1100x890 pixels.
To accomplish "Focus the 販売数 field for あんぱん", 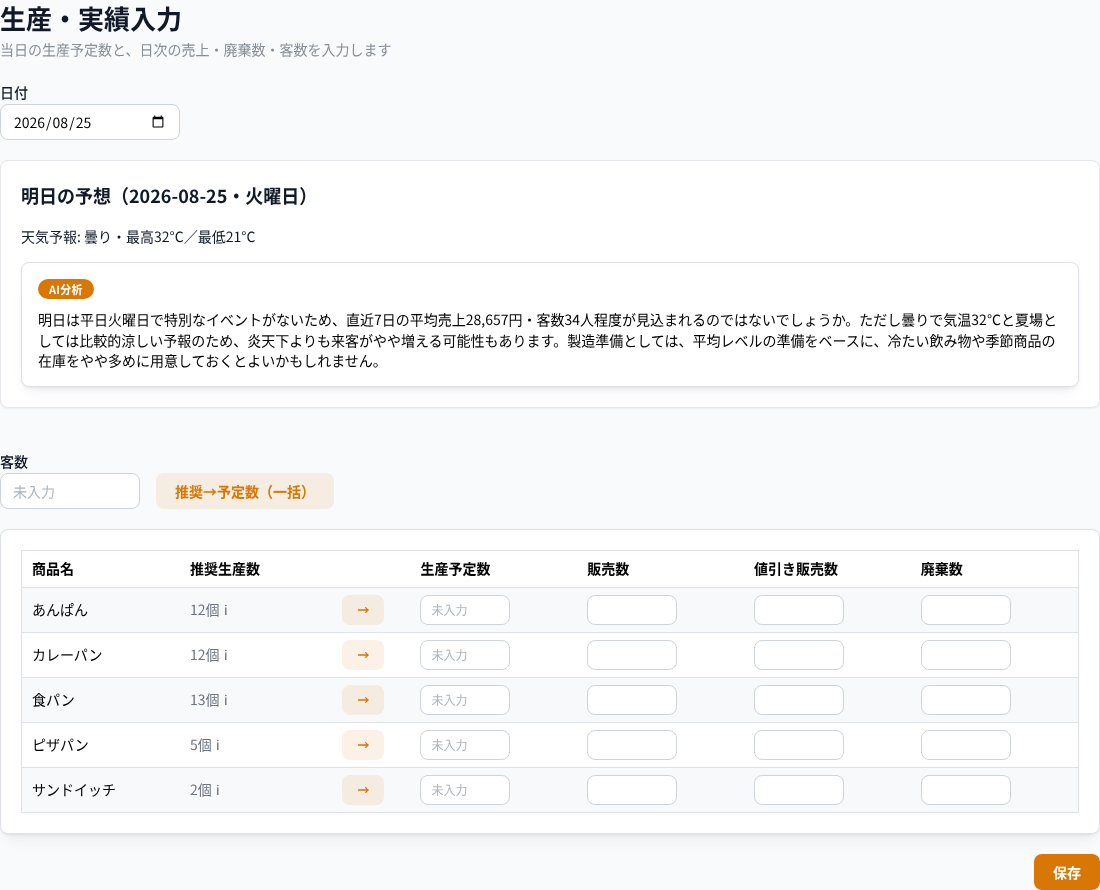I will click(x=631, y=610).
